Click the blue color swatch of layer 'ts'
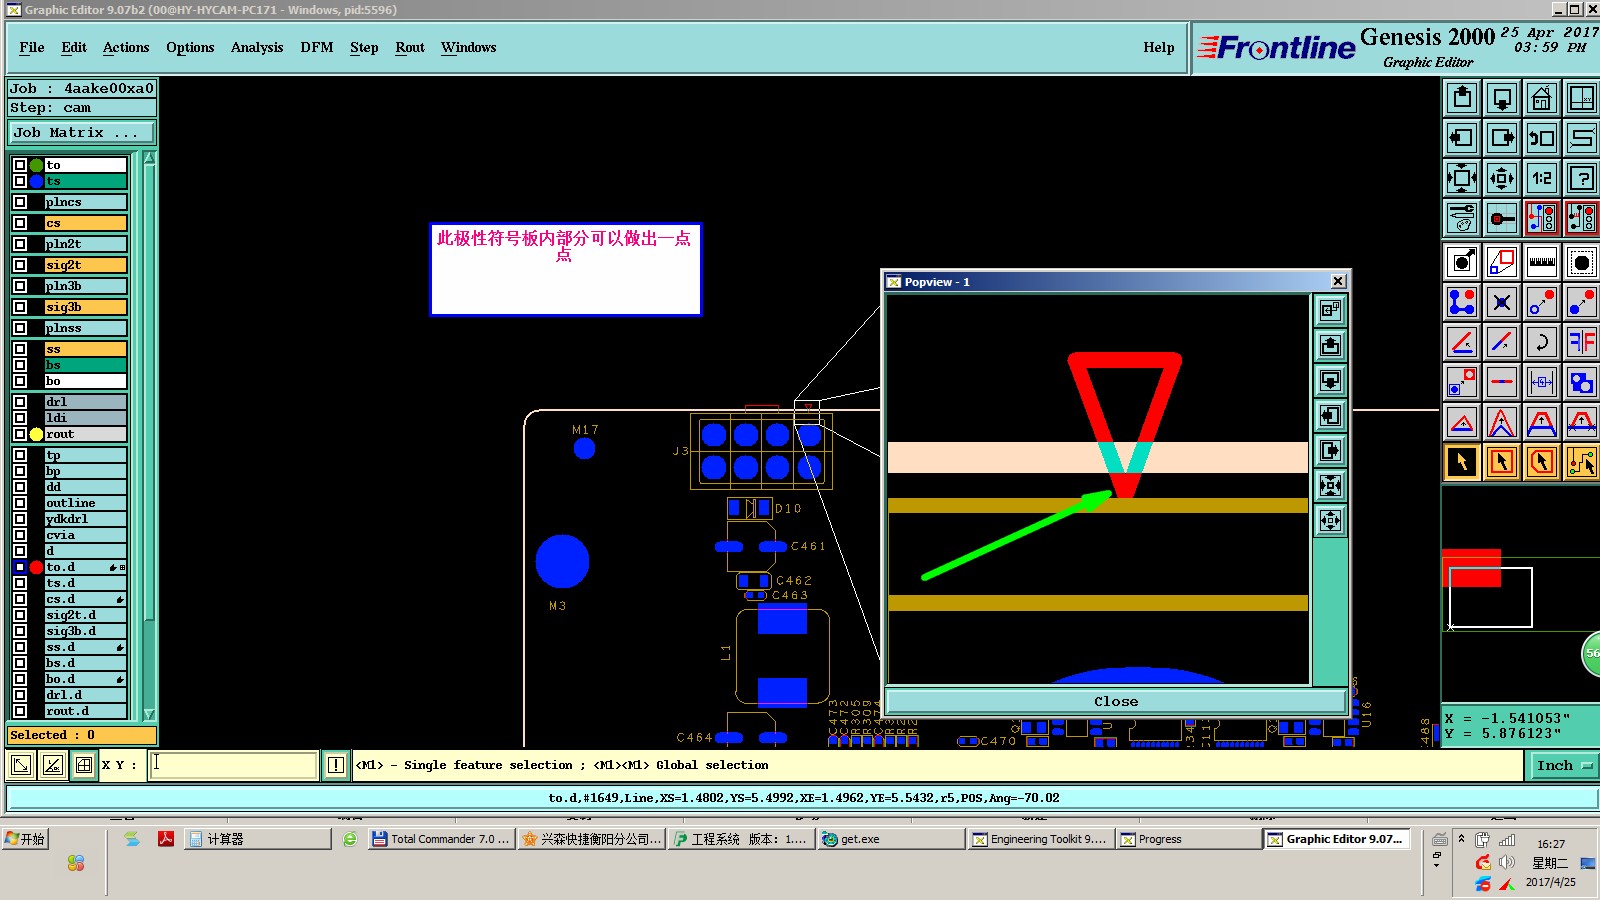This screenshot has height=900, width=1600. point(36,181)
